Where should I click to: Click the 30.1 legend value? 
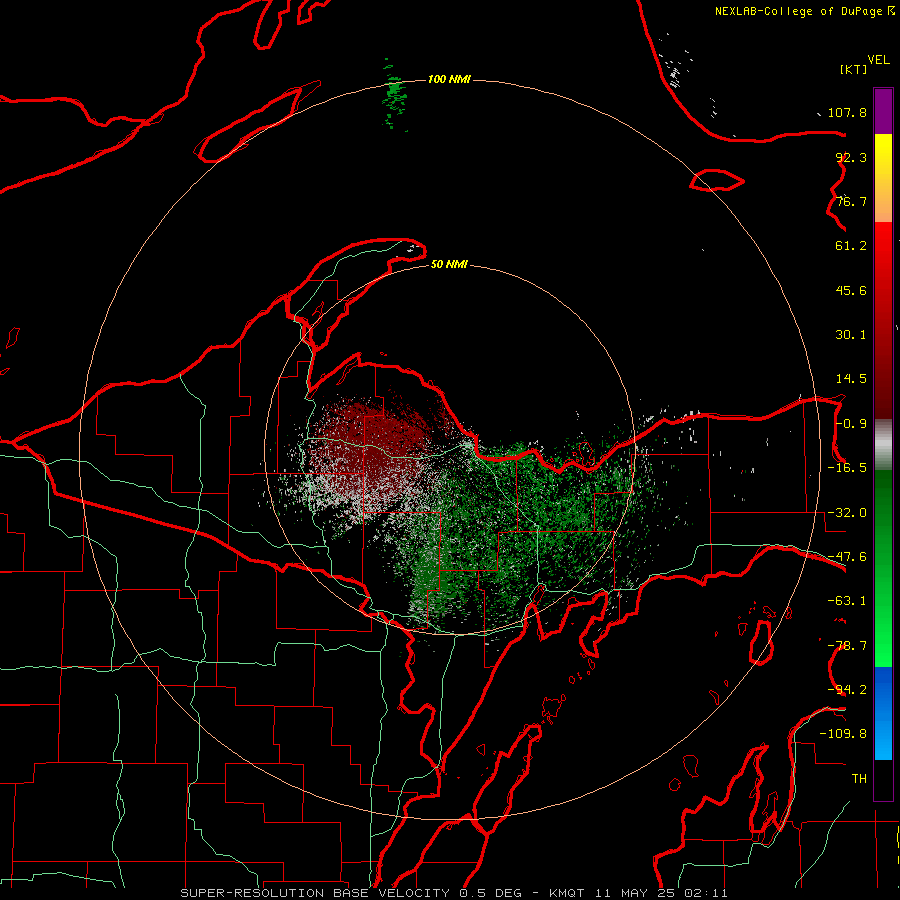[851, 335]
